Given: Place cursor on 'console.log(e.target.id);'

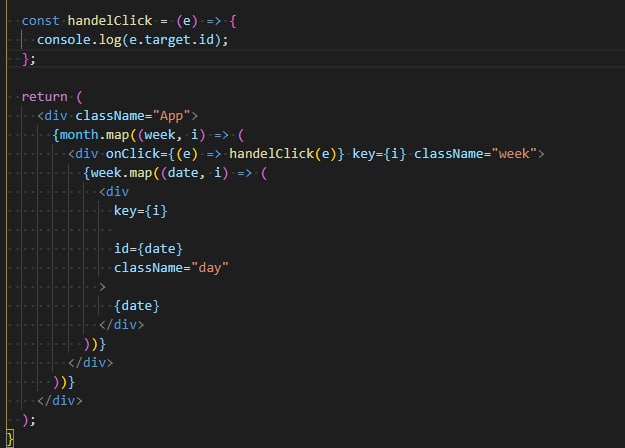Looking at the screenshot, I should [x=132, y=40].
